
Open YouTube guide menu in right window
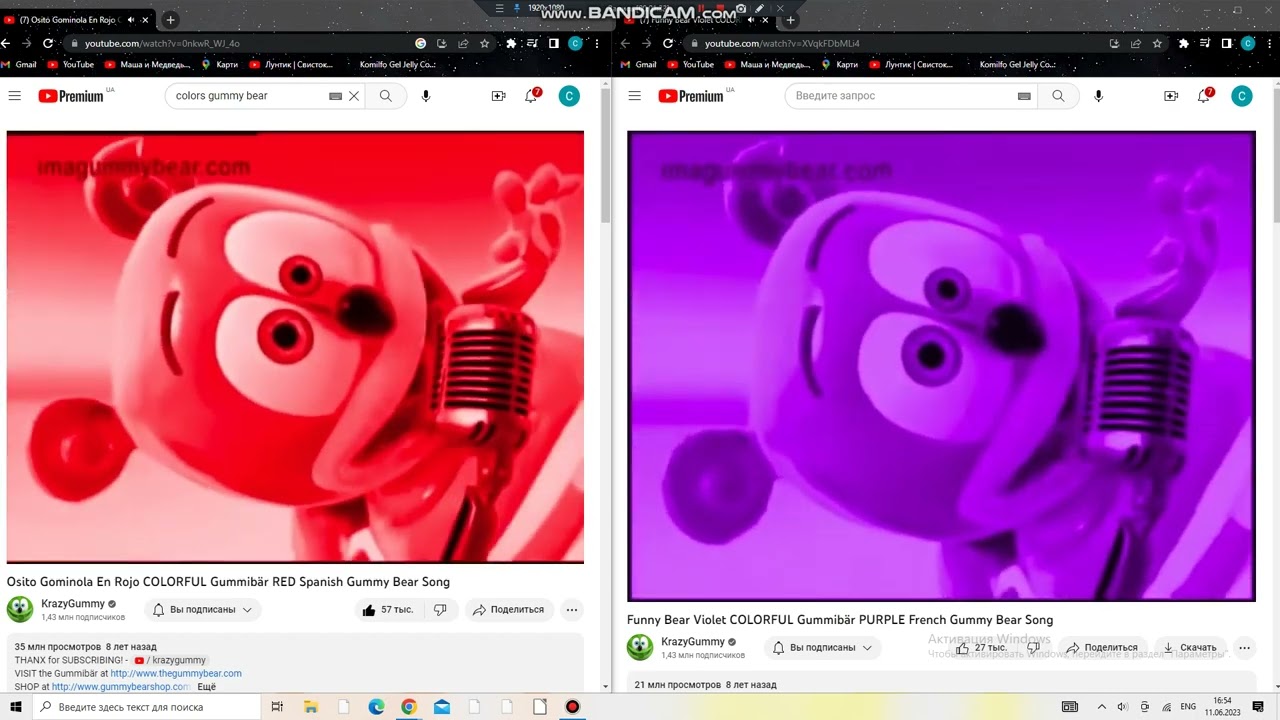tap(634, 96)
